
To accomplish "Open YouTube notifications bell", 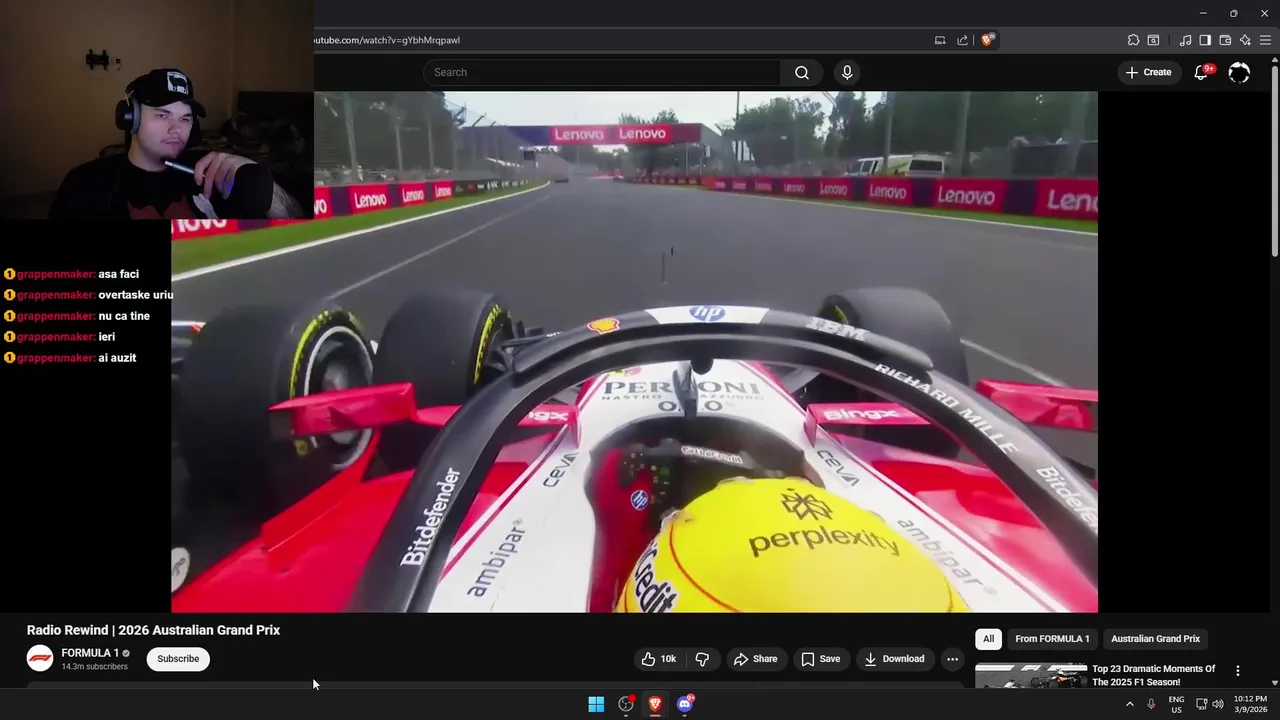I will tap(1201, 72).
